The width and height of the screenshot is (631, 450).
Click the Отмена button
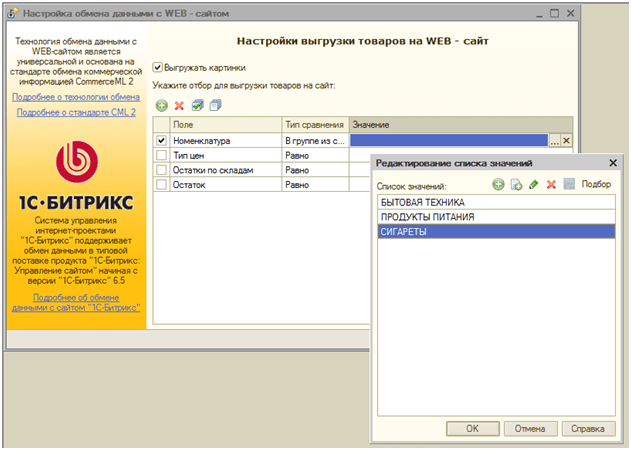(x=530, y=429)
